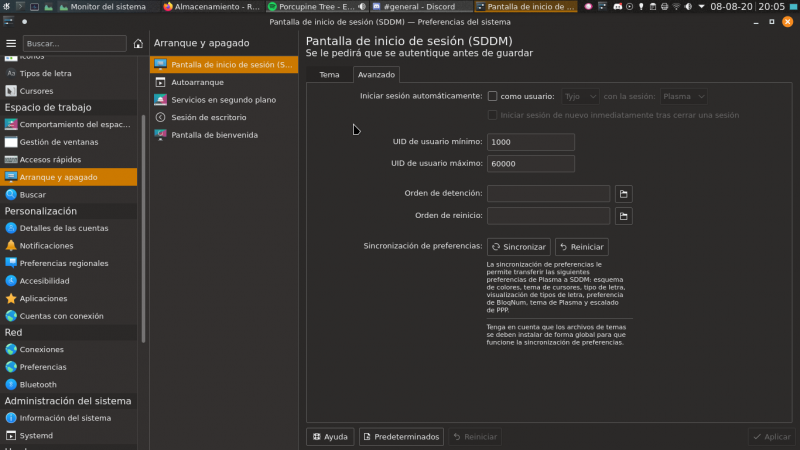This screenshot has height=450, width=800.
Task: Click the clock showing 20:05
Action: pos(771,7)
